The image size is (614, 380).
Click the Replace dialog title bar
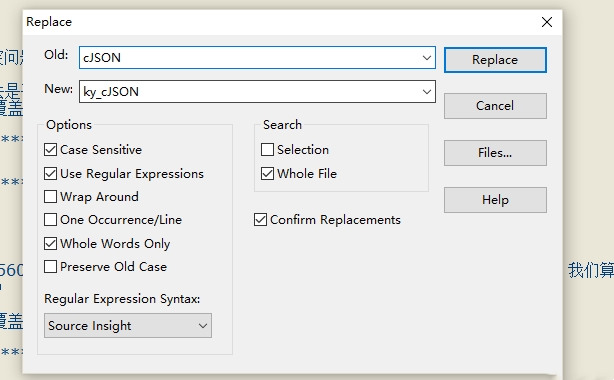pyautogui.click(x=274, y=22)
